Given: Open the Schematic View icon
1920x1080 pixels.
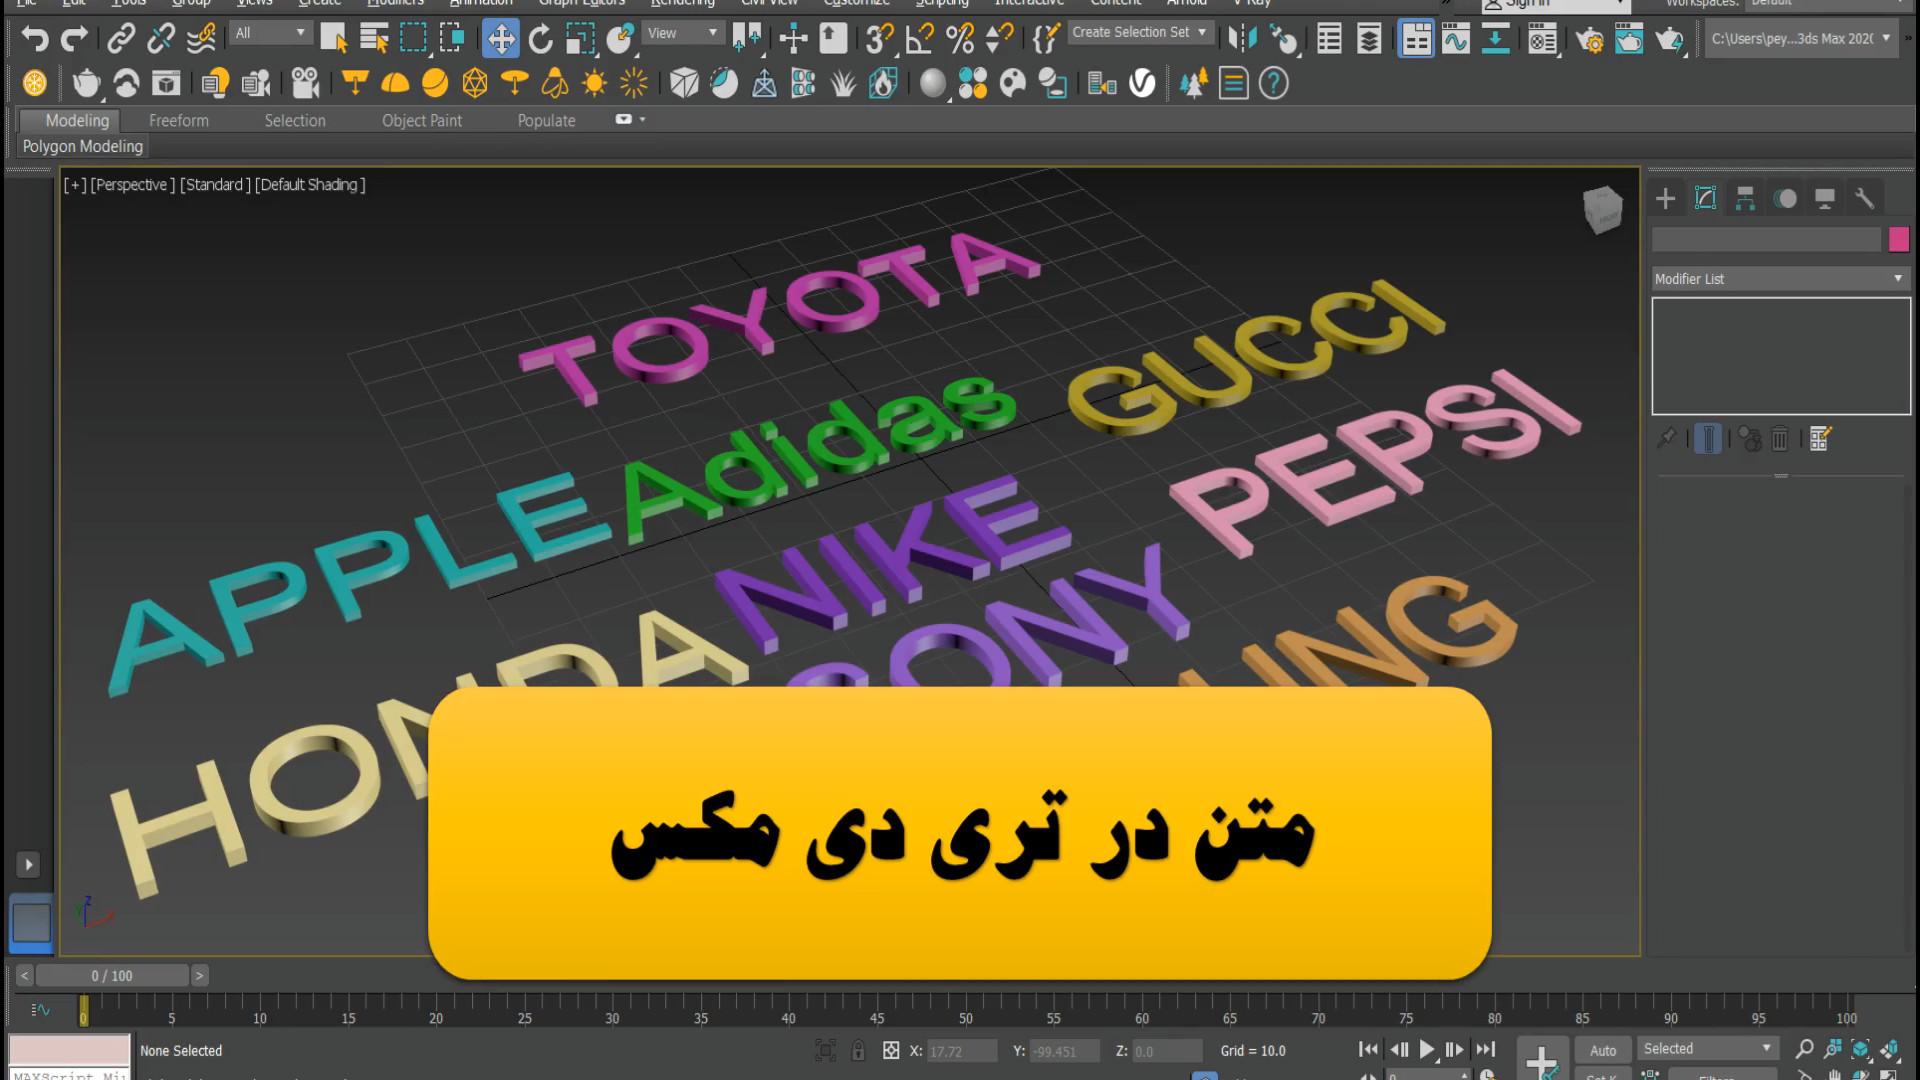Looking at the screenshot, I should [1496, 39].
